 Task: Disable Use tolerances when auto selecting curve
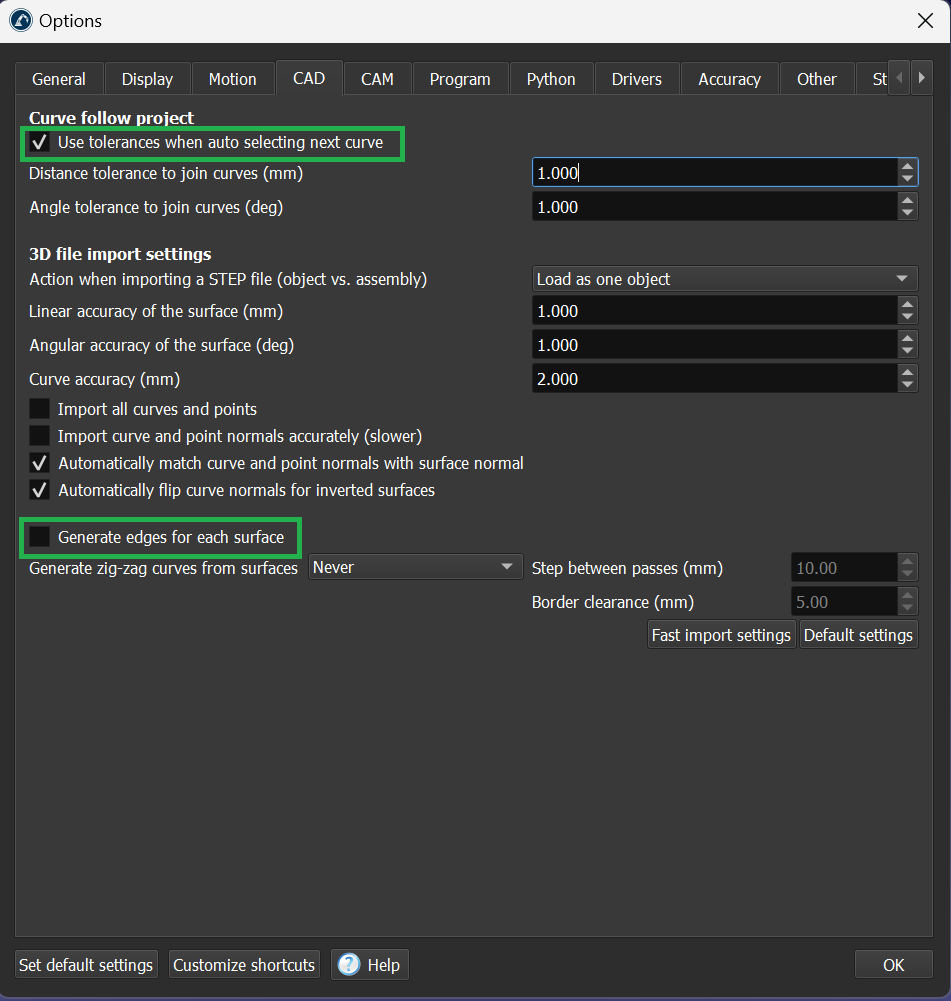40,143
